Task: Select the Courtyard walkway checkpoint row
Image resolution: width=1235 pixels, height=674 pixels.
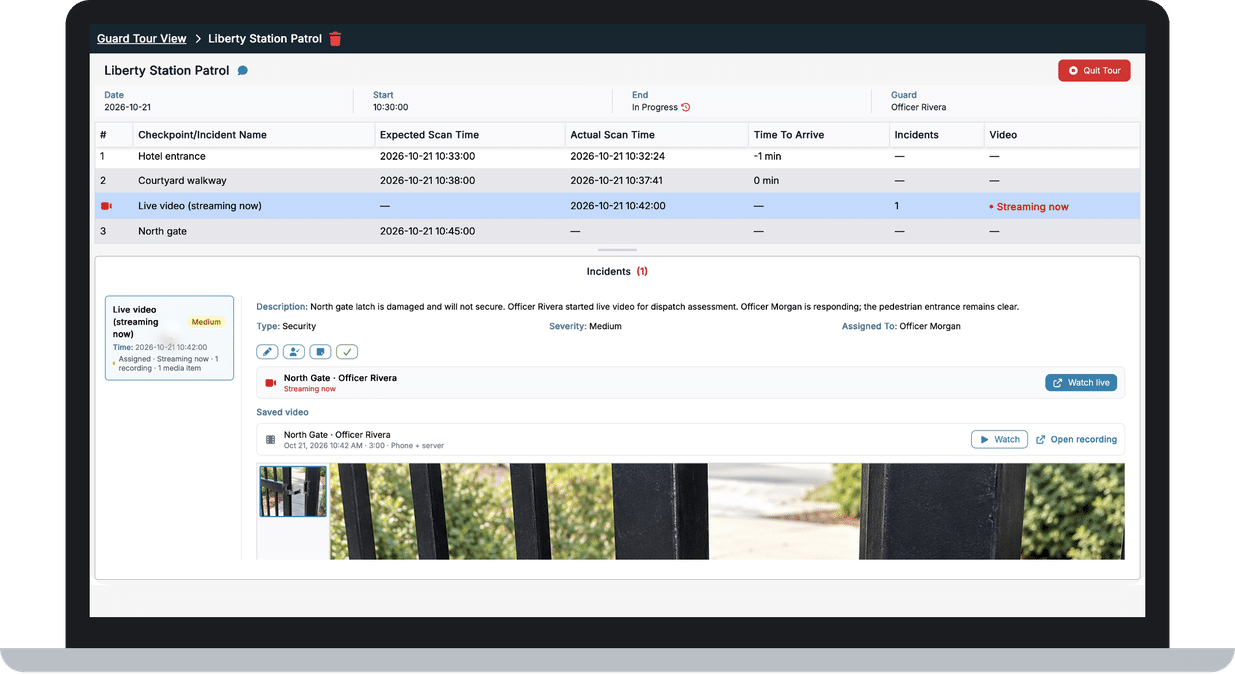Action: (x=617, y=181)
